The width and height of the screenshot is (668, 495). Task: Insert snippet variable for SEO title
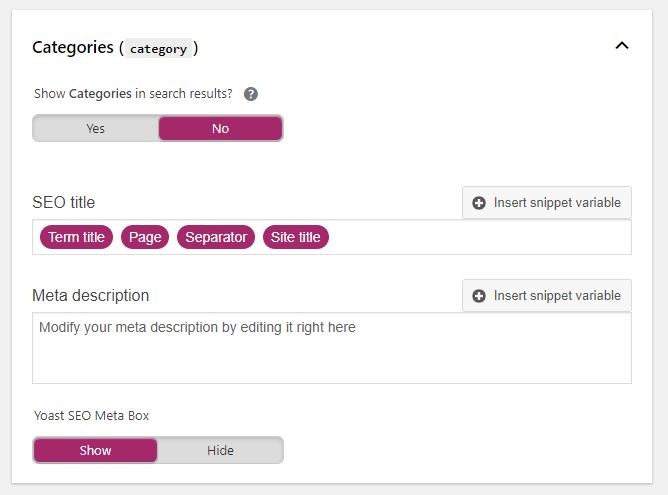pyautogui.click(x=547, y=202)
